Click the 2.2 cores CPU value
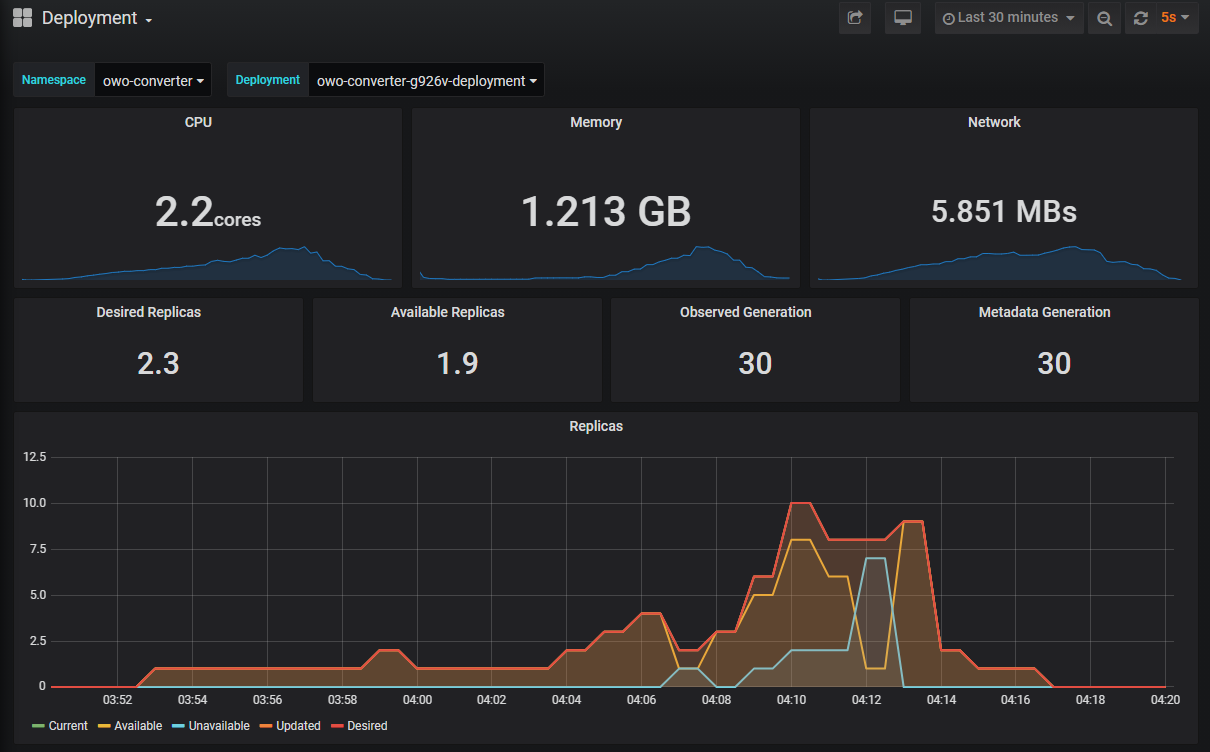 208,212
